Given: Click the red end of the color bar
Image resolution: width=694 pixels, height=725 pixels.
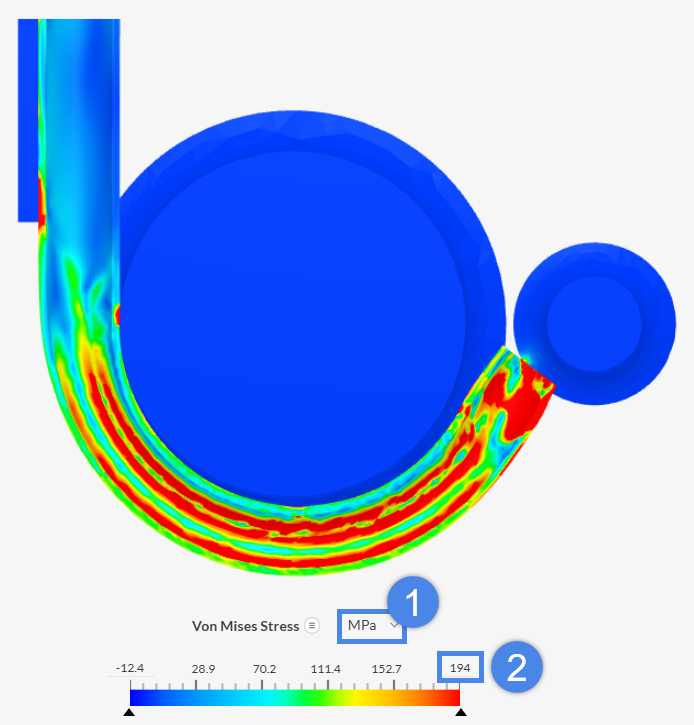Looking at the screenshot, I should tap(445, 697).
